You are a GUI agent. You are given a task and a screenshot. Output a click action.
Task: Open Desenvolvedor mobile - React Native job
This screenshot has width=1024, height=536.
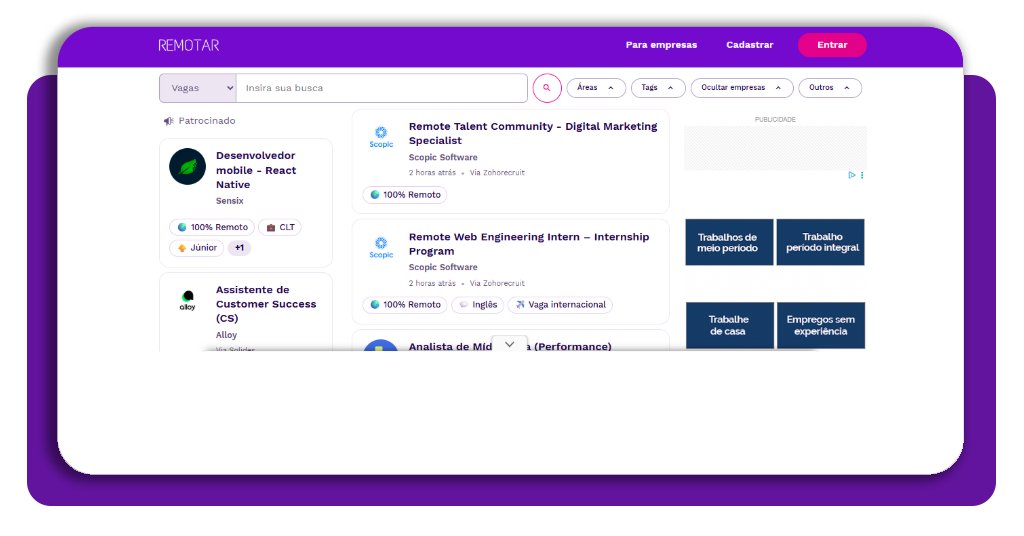257,170
